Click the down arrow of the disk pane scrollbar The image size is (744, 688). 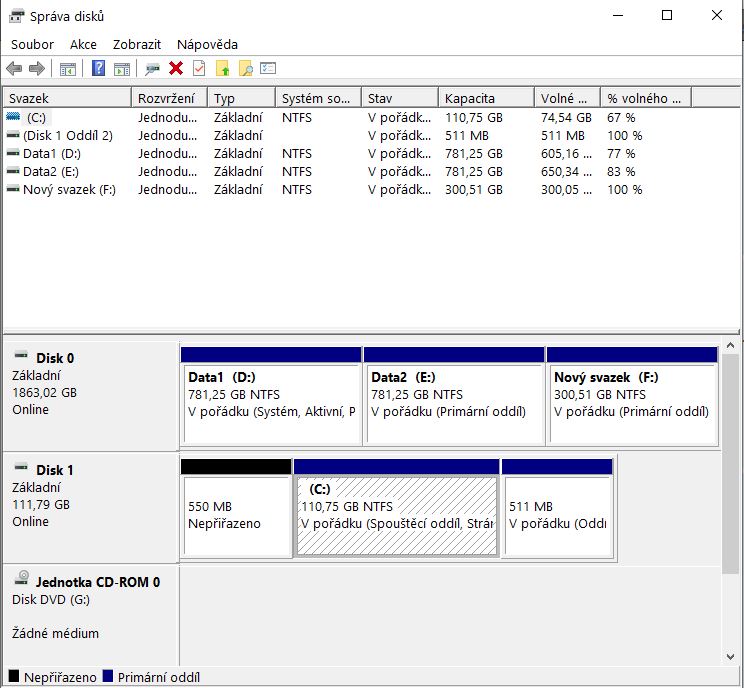click(731, 656)
